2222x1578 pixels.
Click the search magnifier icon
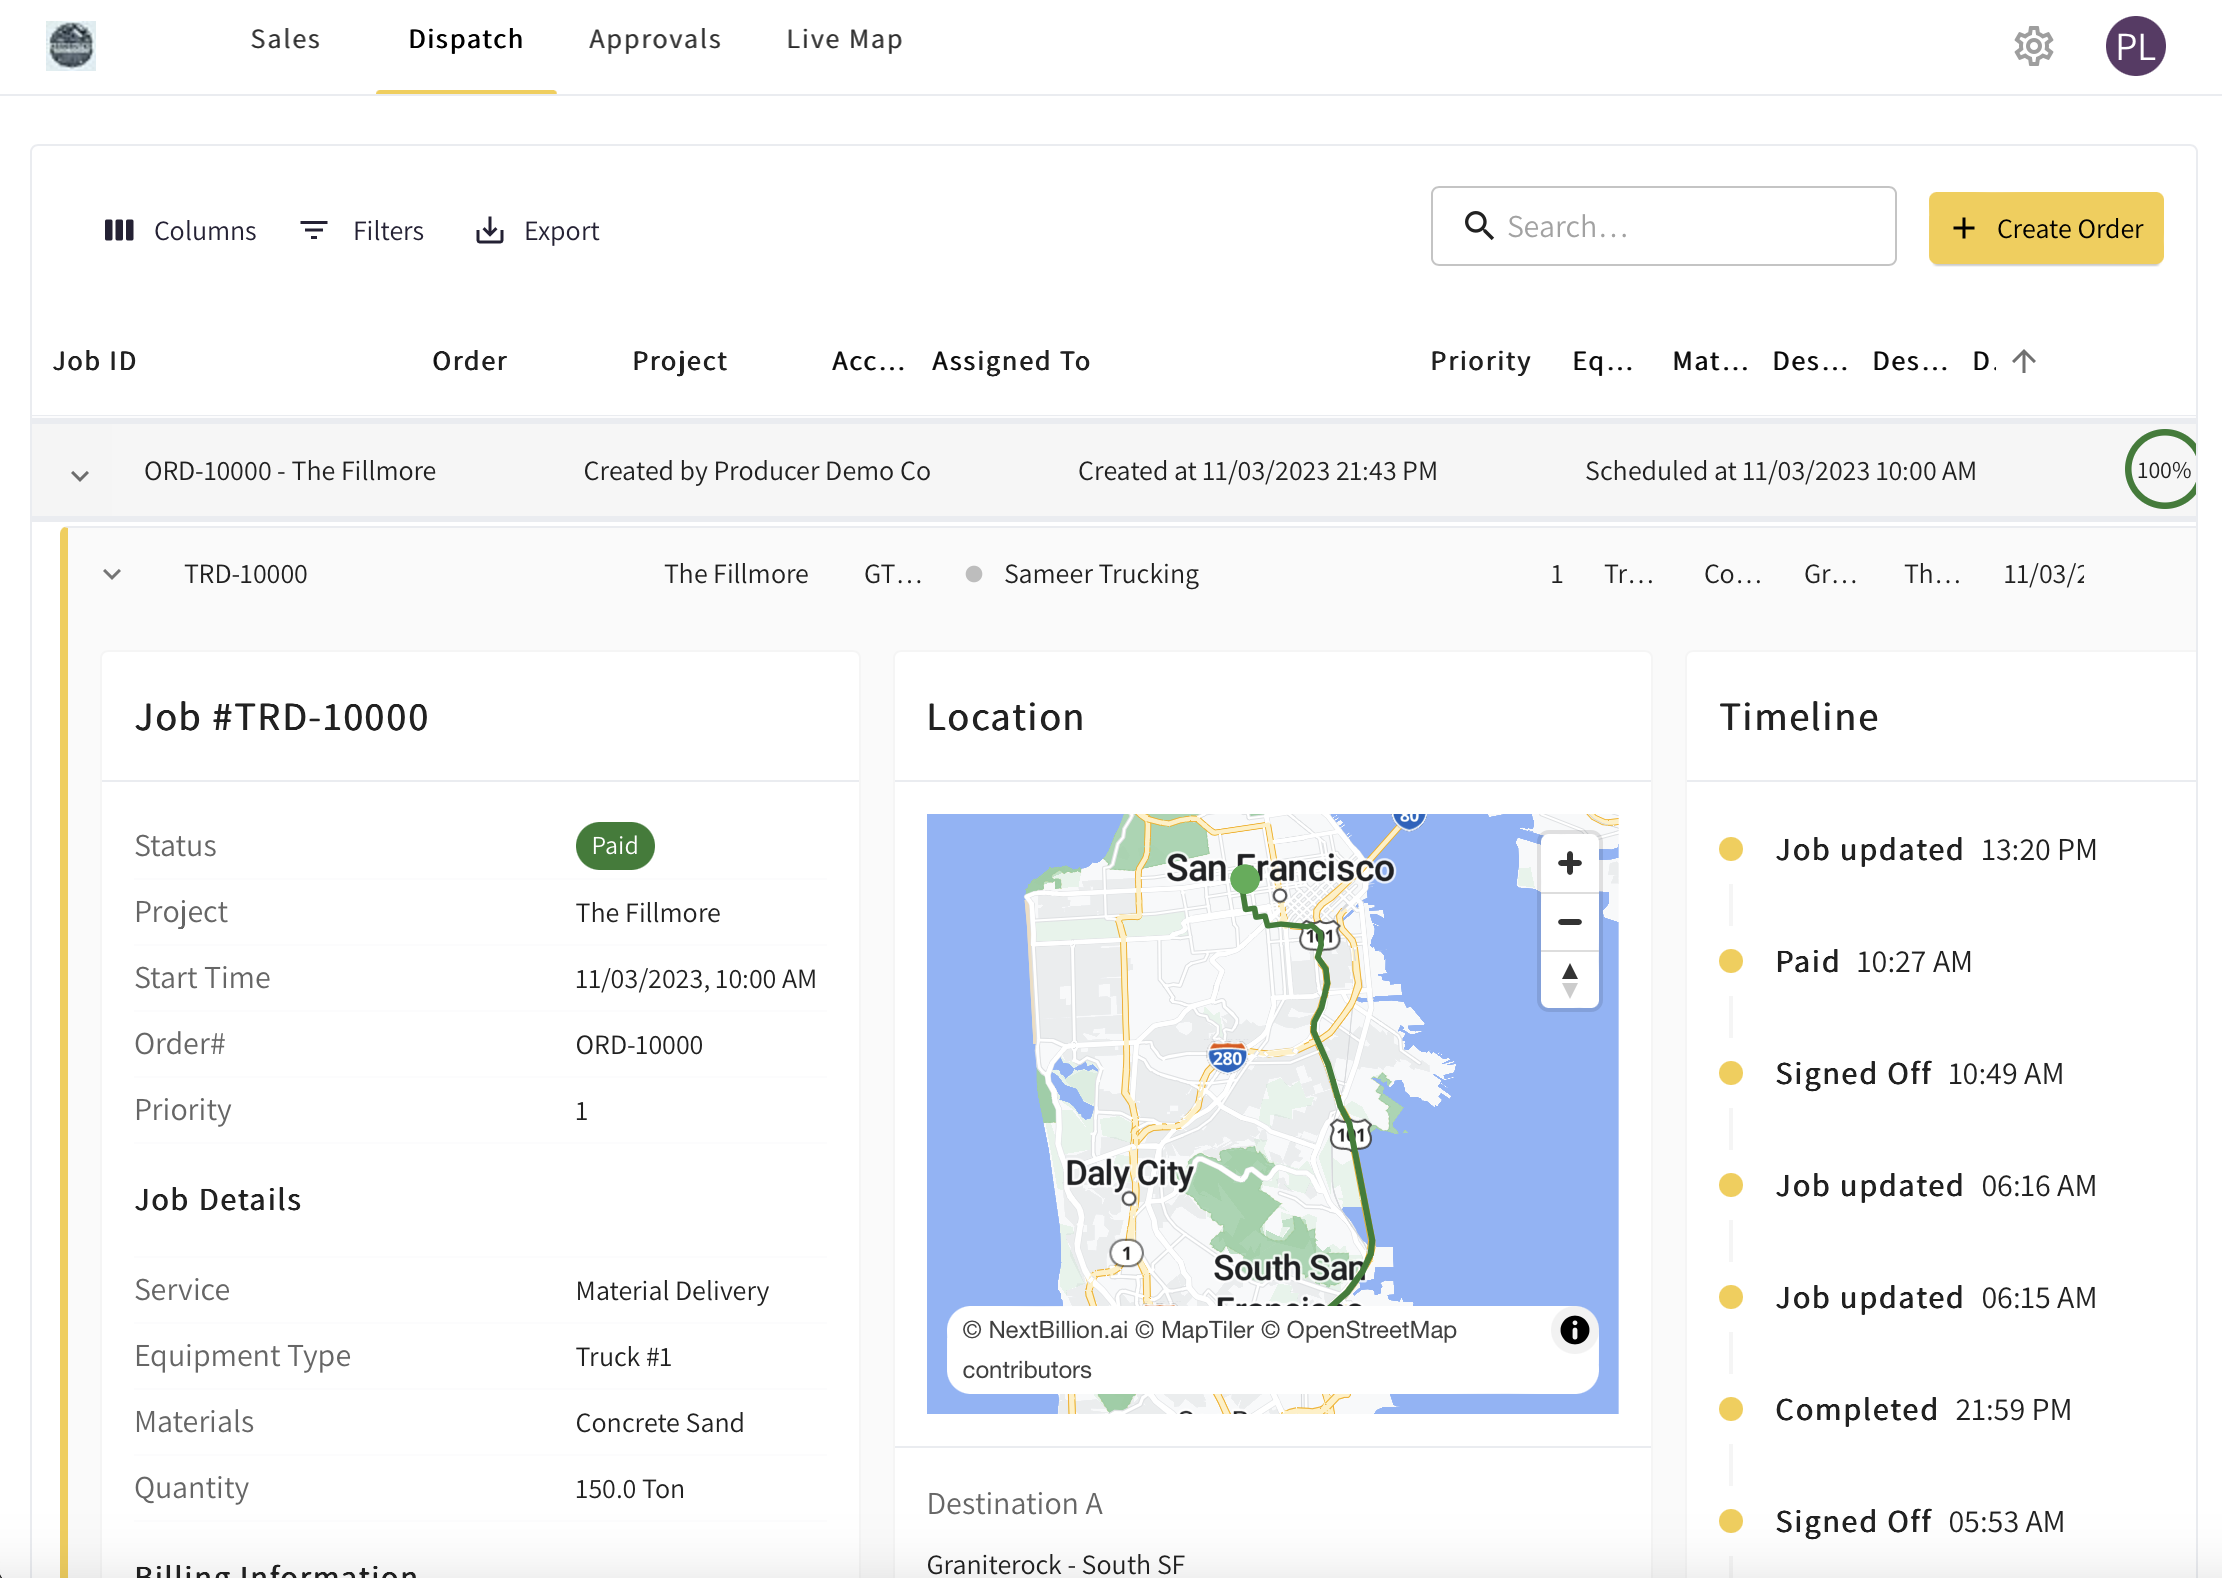click(x=1479, y=226)
